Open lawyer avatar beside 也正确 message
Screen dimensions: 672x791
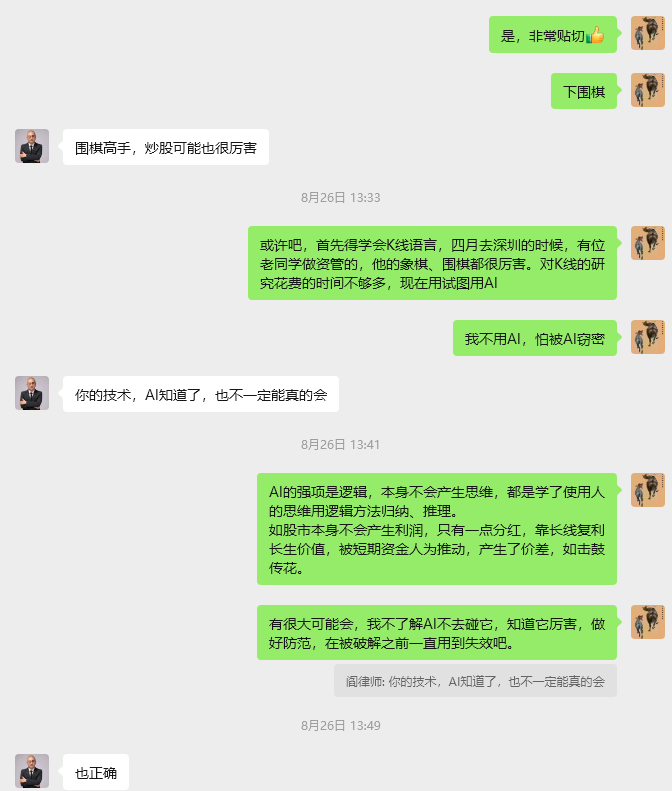coord(32,771)
